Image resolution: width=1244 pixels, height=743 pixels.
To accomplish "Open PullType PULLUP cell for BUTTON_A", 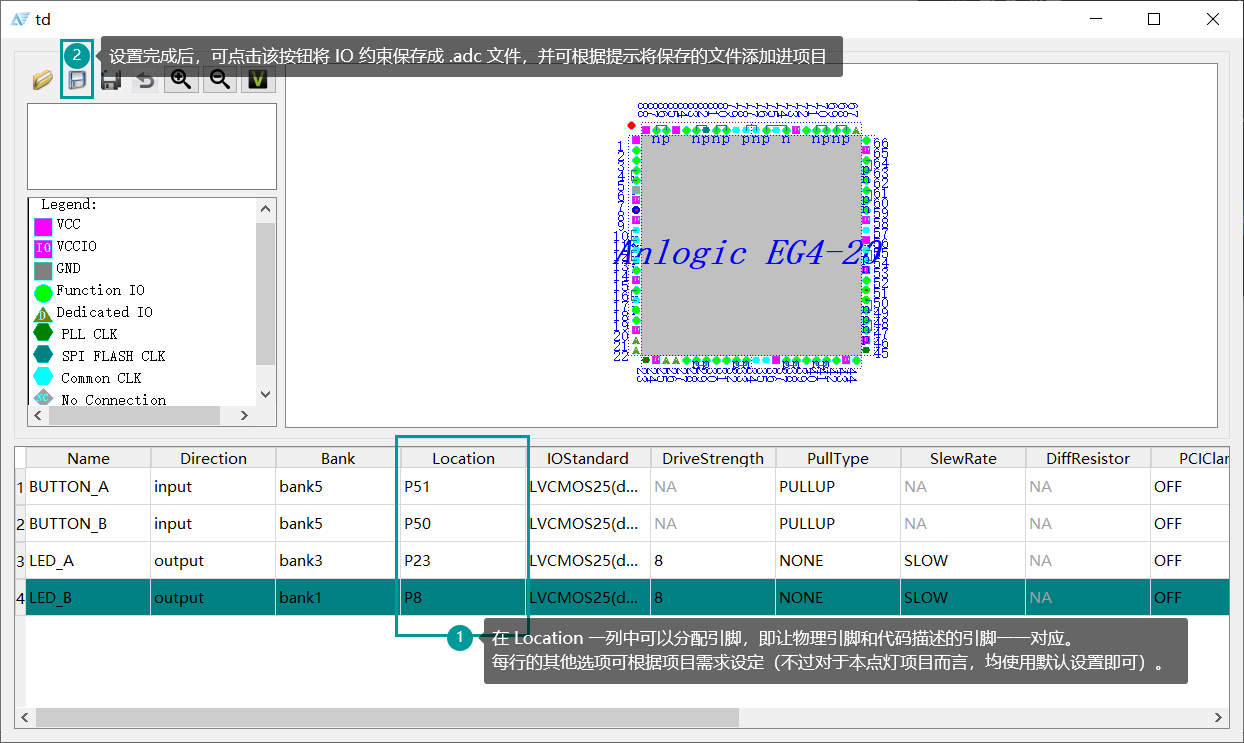I will (x=838, y=487).
